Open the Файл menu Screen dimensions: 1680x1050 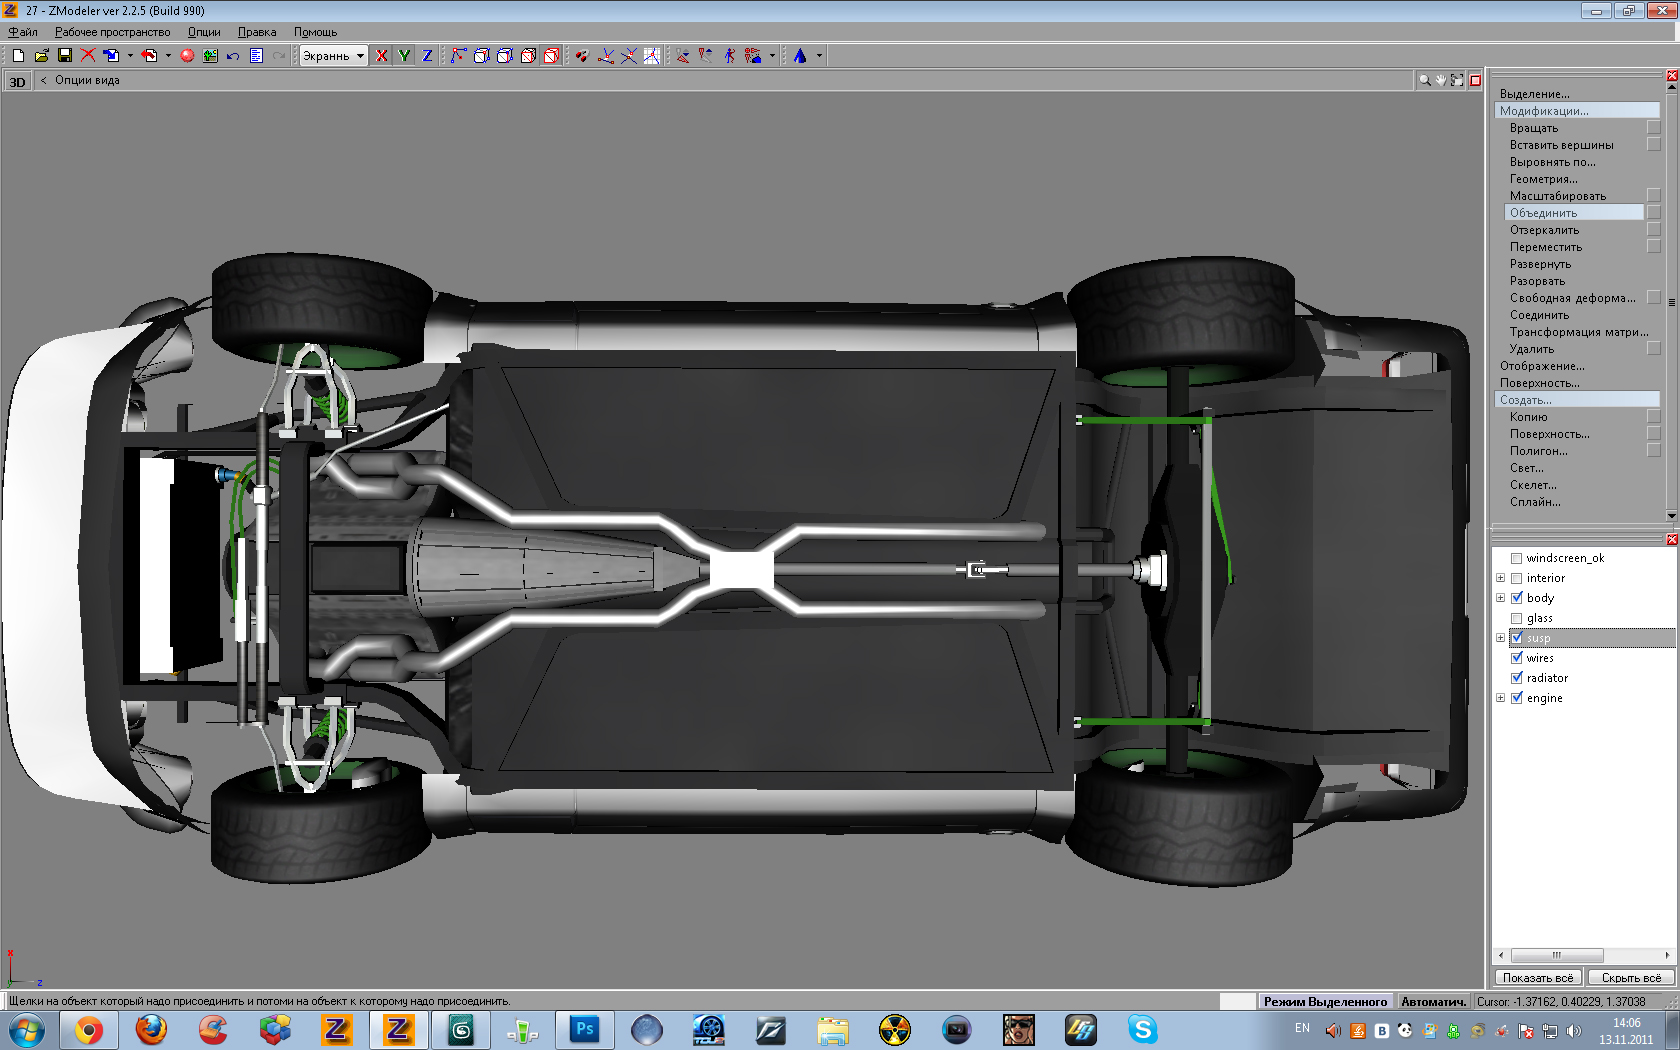click(x=23, y=32)
